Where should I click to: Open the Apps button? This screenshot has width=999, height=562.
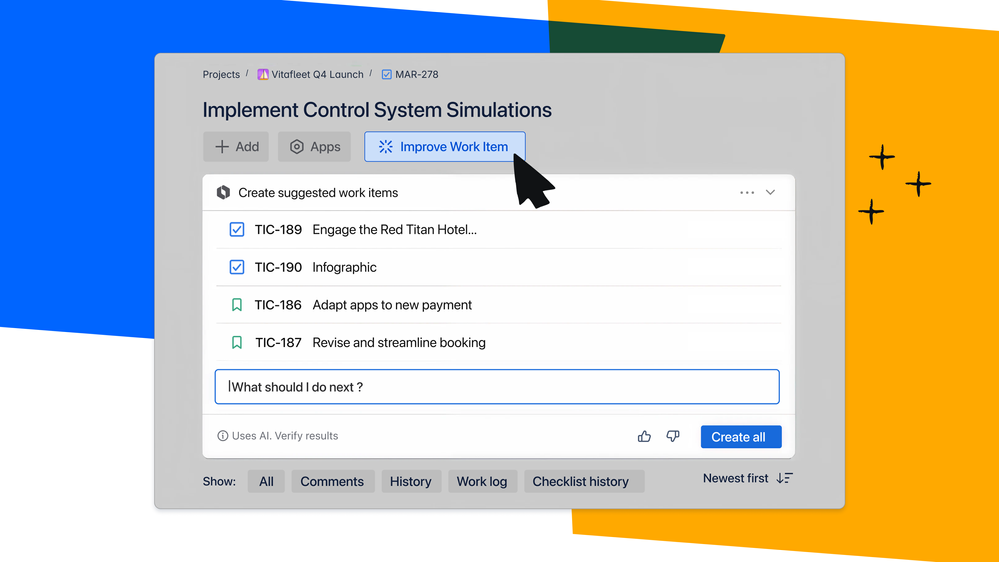pos(315,147)
